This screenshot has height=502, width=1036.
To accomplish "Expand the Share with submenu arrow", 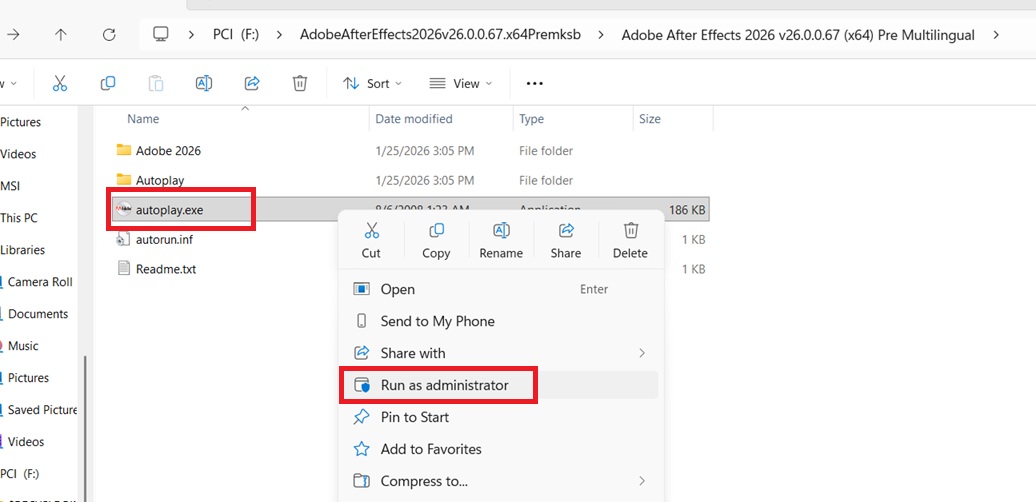I will (642, 353).
